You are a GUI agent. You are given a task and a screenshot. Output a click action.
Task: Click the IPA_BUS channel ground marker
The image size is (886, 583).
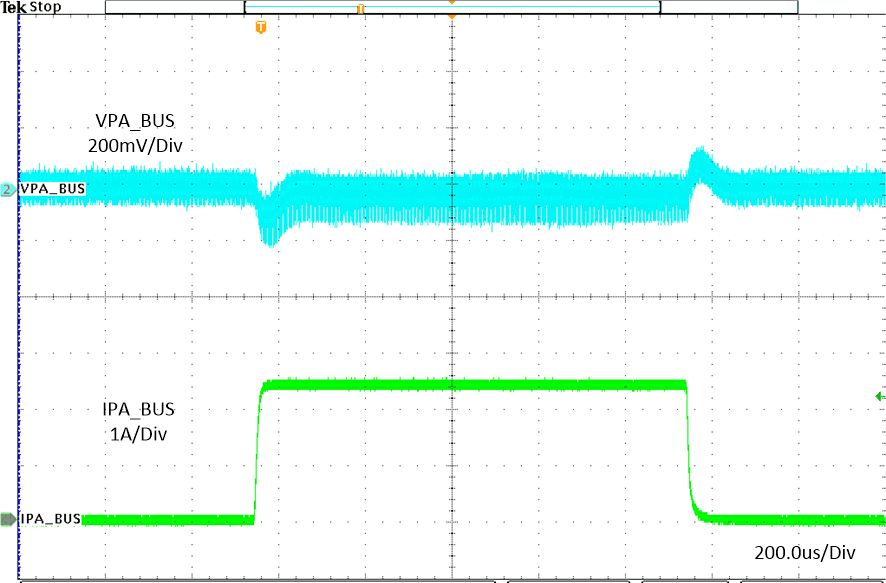point(7,517)
